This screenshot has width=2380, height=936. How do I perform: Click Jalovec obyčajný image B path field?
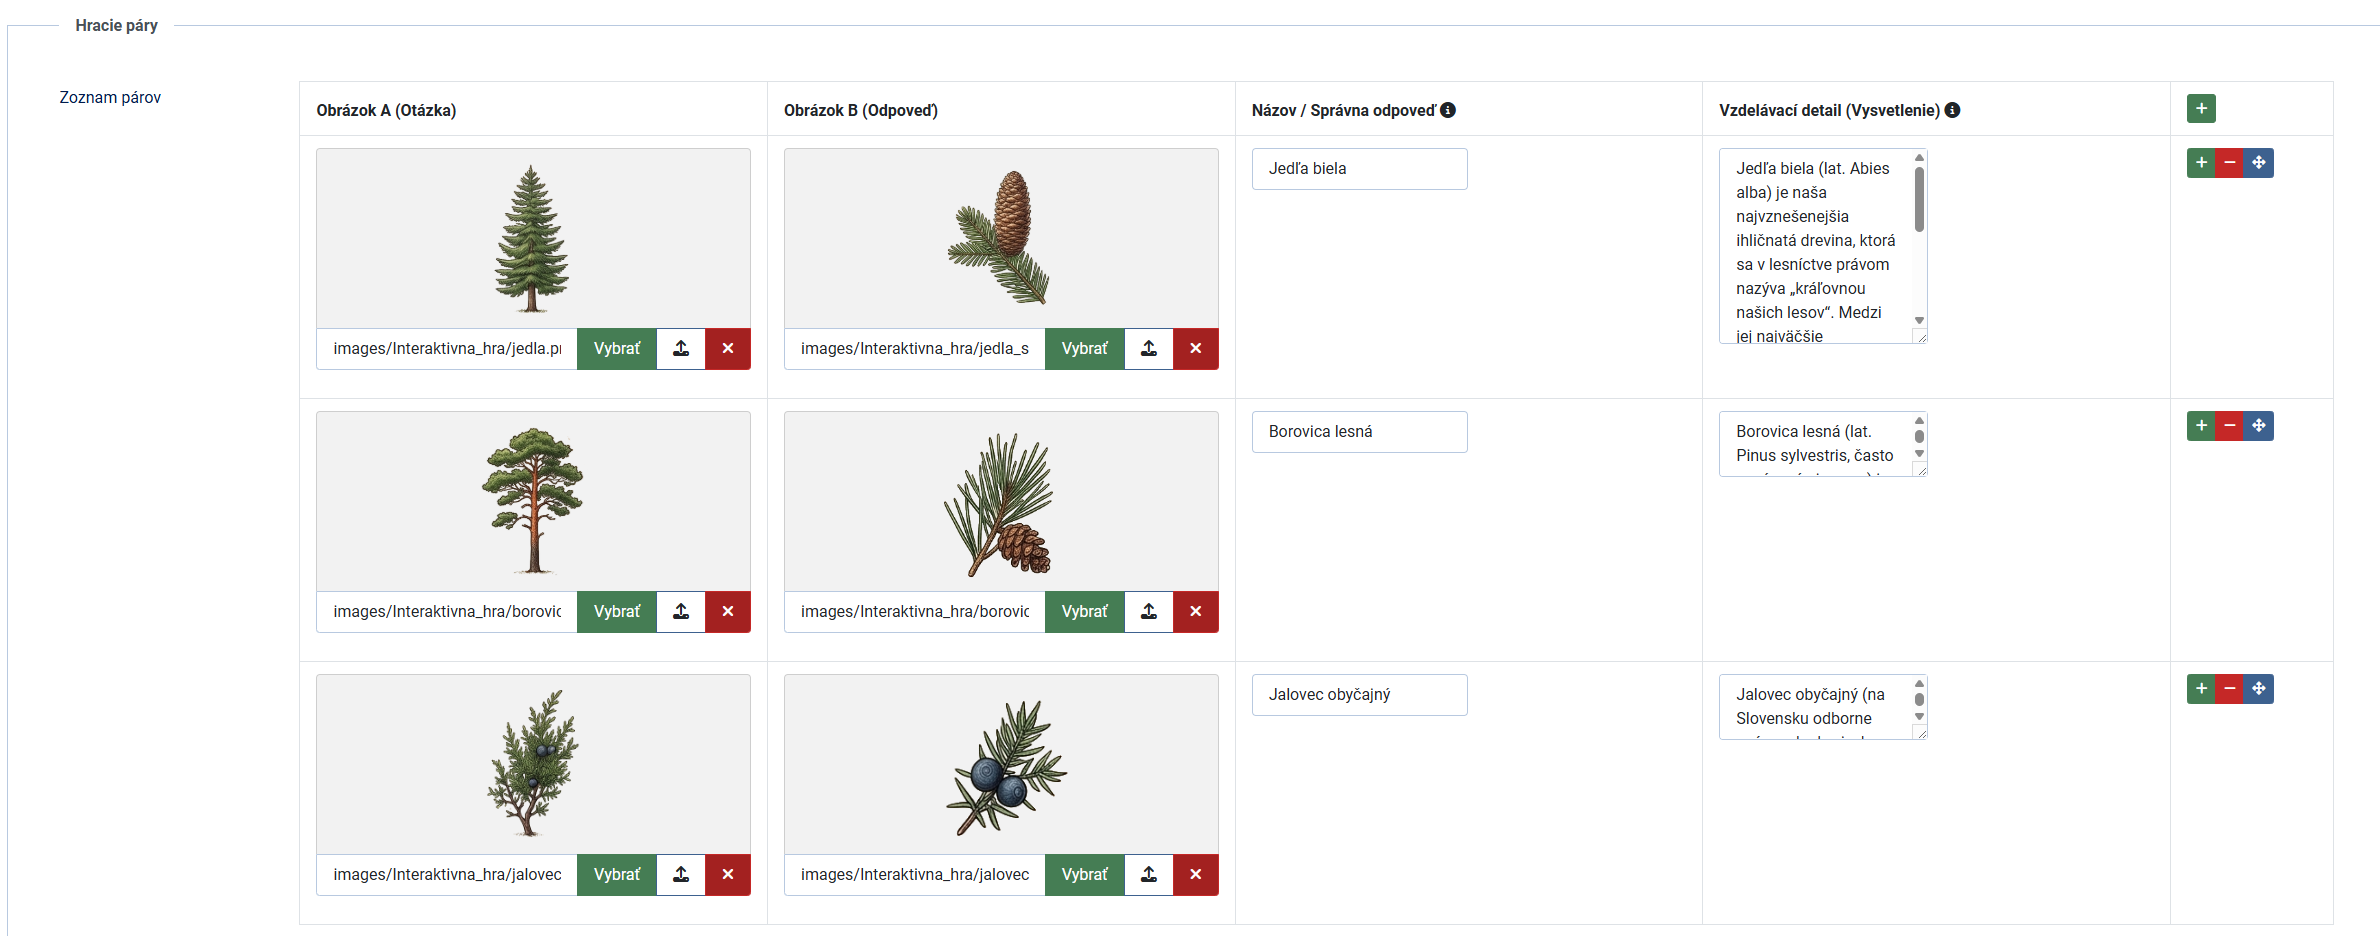[x=915, y=875]
